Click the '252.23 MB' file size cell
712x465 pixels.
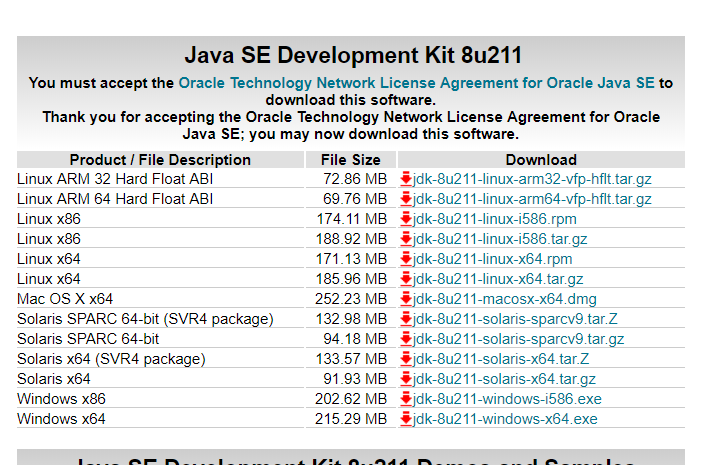point(351,299)
